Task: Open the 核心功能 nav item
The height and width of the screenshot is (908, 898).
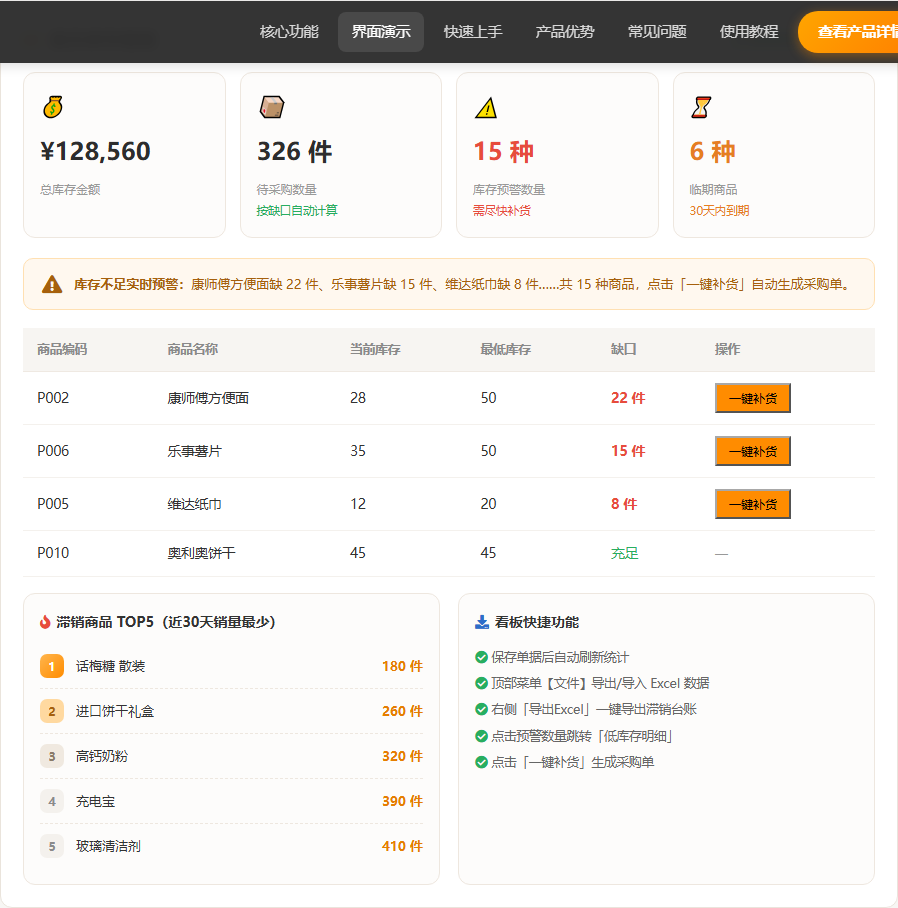Action: (289, 32)
